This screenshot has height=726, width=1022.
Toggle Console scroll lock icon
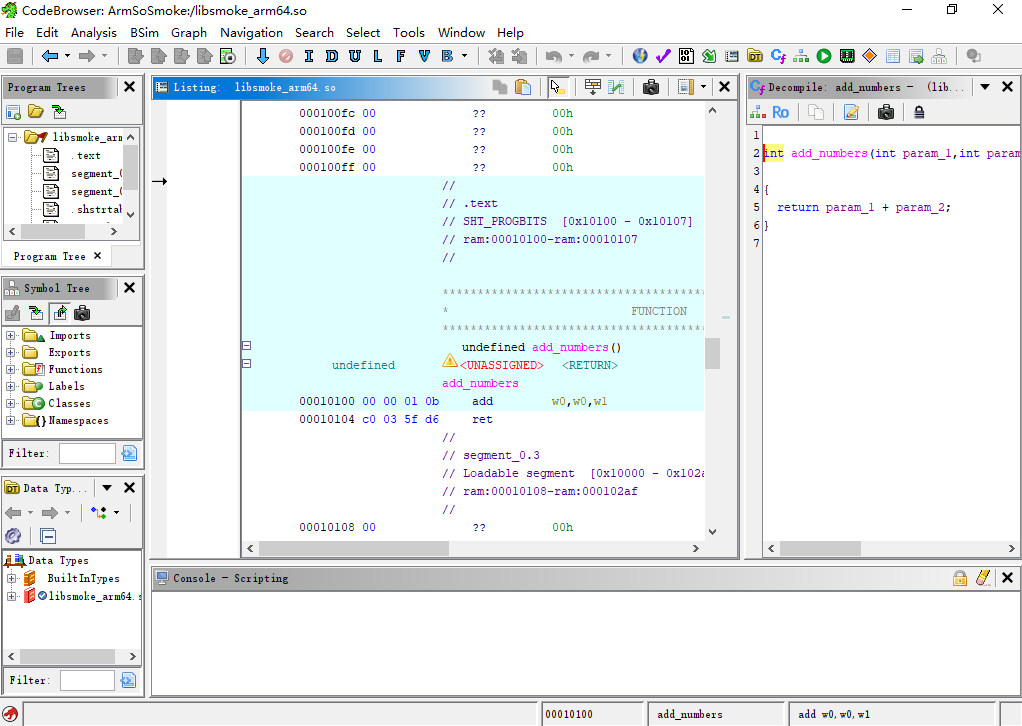coord(959,578)
